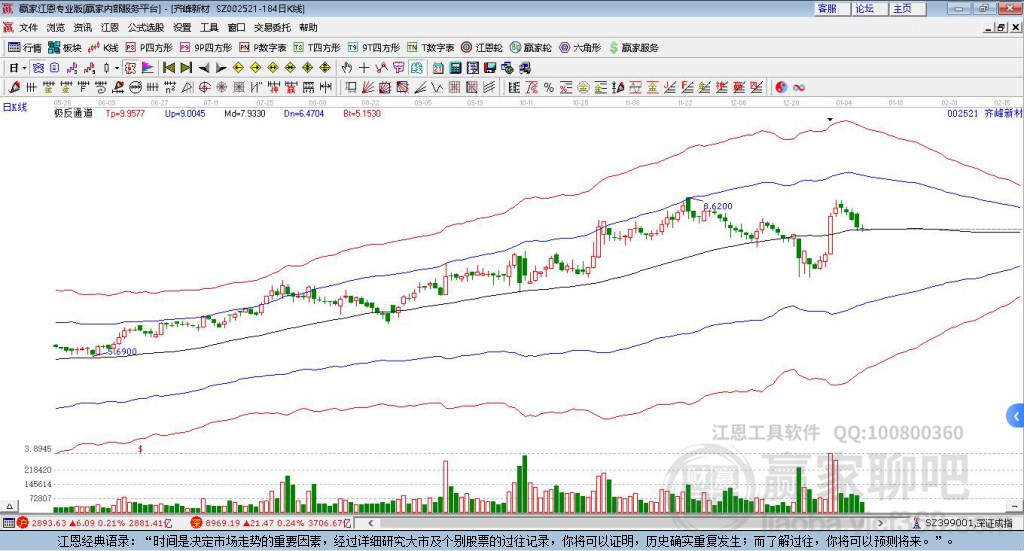
Task: Open the 六角形 hexagon tool
Action: pos(580,48)
